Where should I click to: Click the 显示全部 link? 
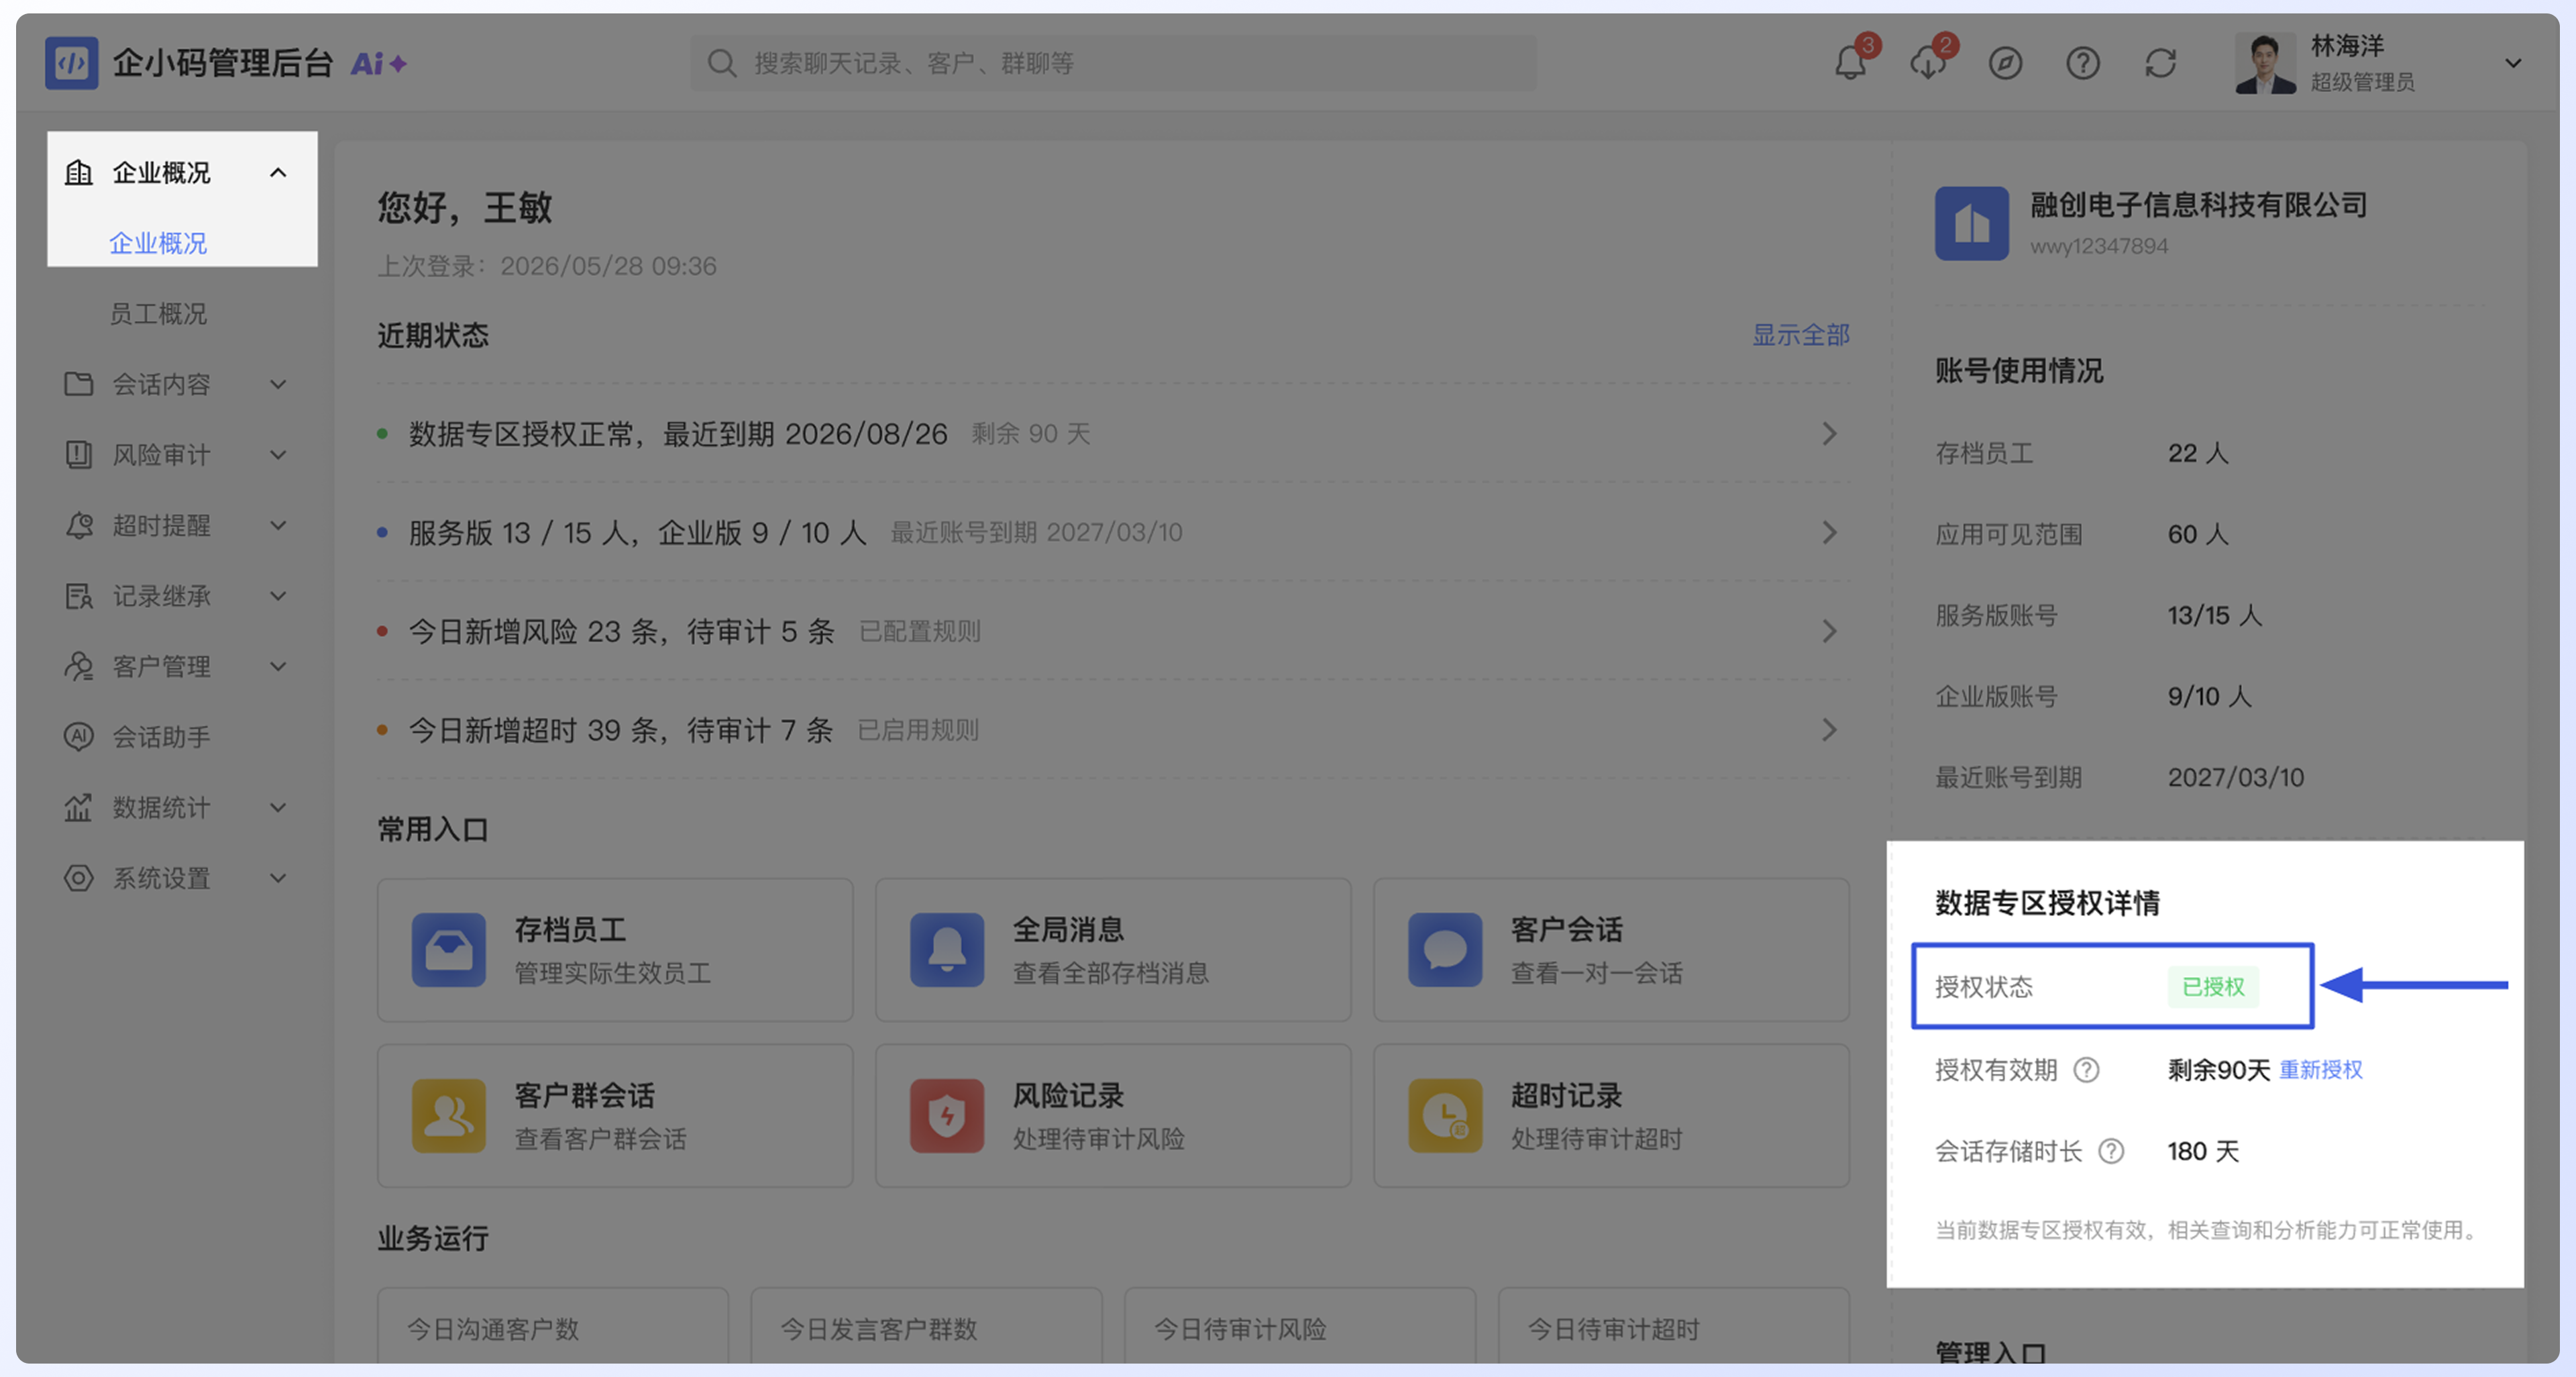1800,335
